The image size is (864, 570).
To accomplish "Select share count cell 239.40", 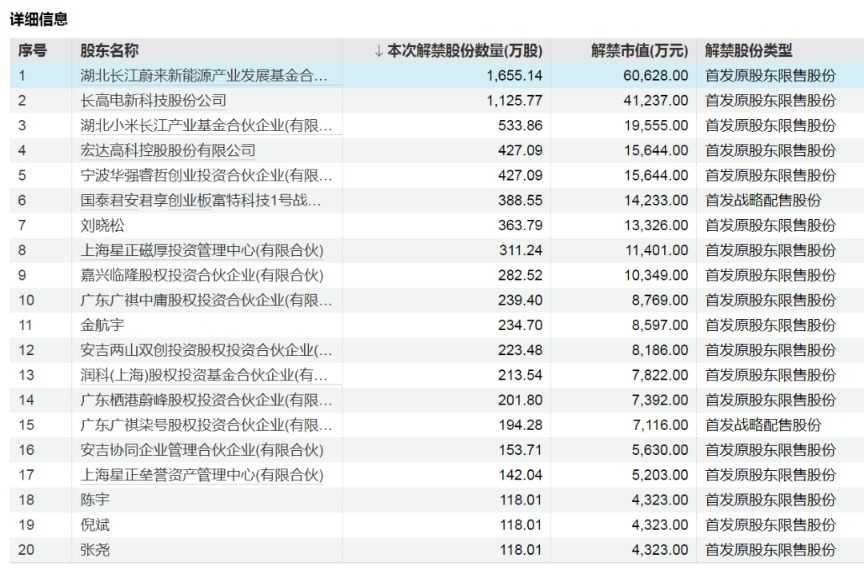I will tap(520, 300).
